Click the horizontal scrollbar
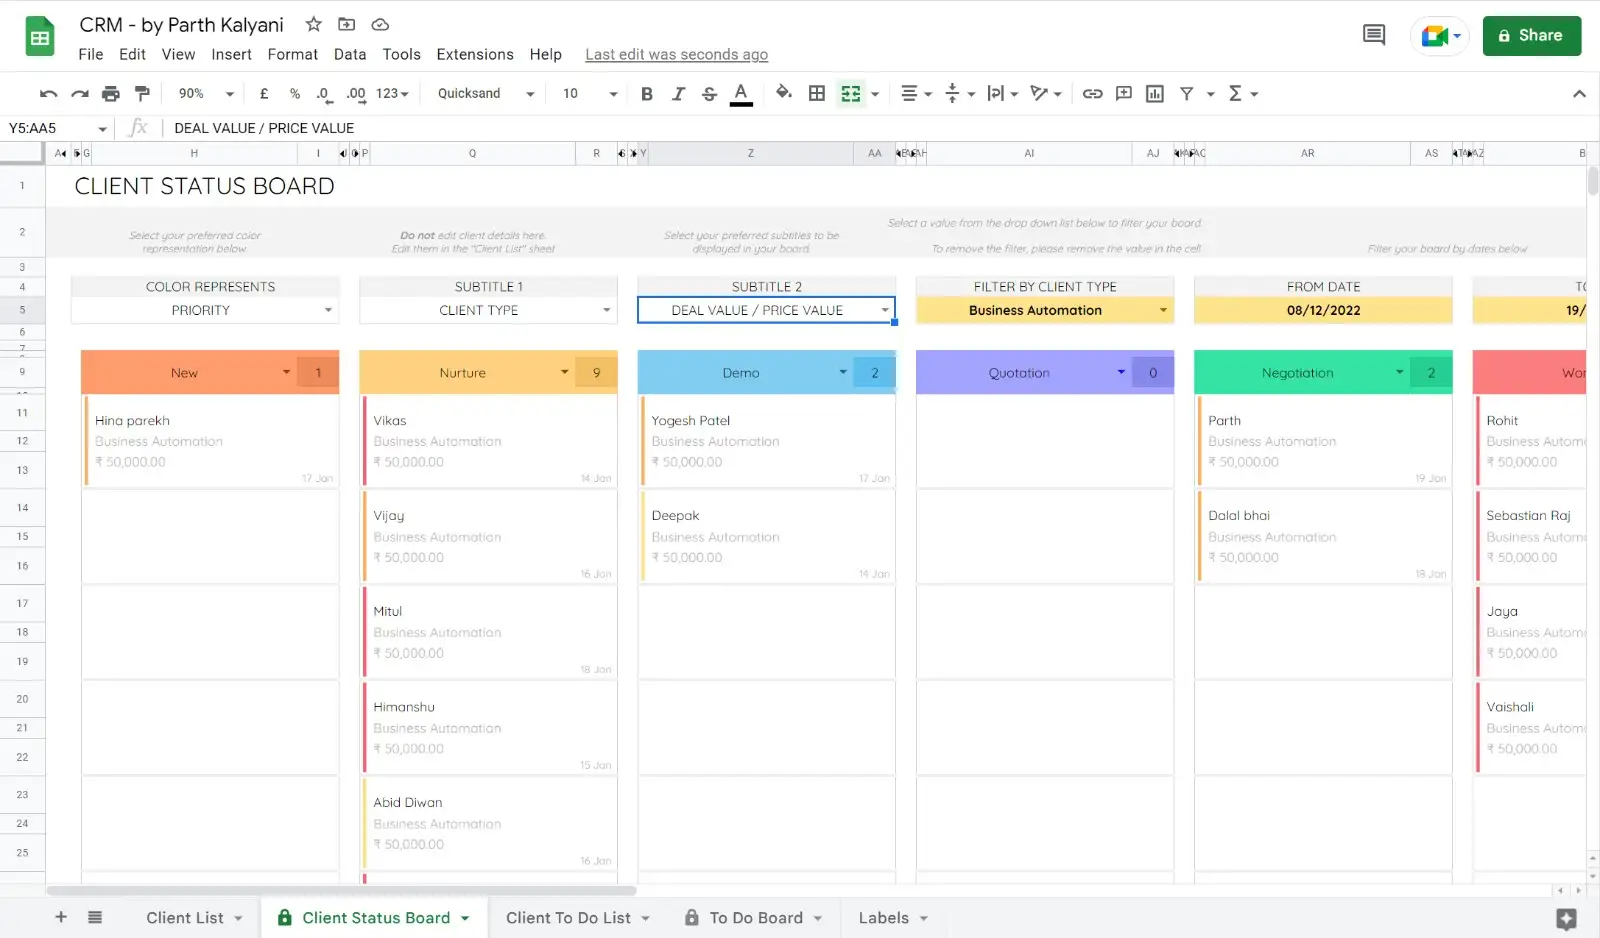 pos(341,890)
